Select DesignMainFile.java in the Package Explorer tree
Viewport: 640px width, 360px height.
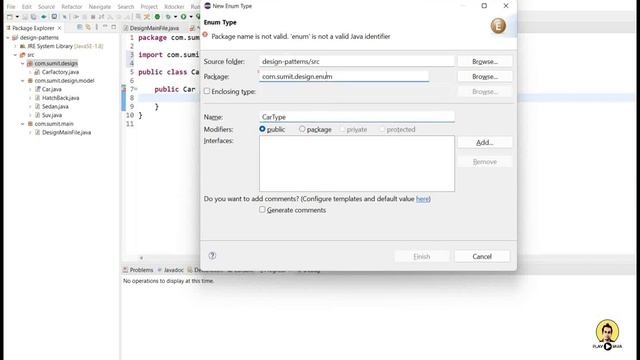pyautogui.click(x=66, y=132)
